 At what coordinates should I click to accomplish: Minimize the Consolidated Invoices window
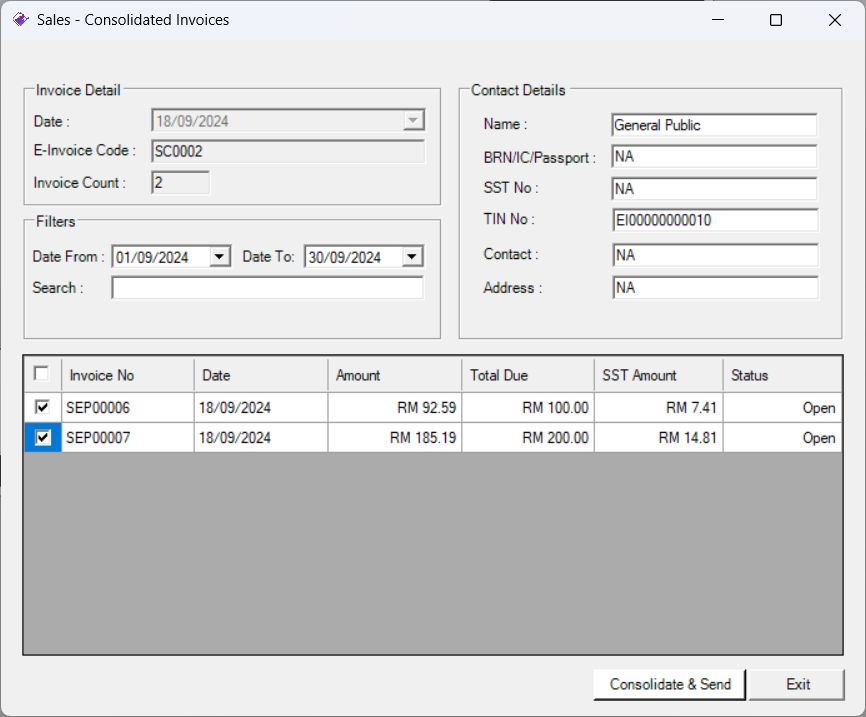click(717, 20)
